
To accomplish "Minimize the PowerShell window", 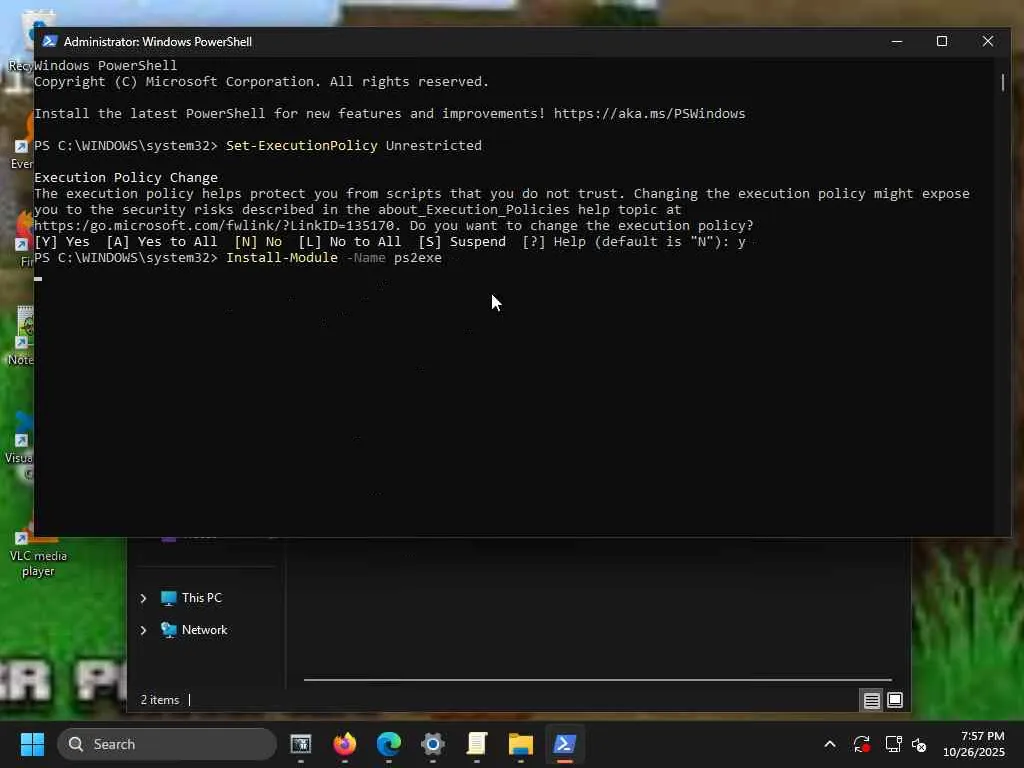I will point(897,41).
